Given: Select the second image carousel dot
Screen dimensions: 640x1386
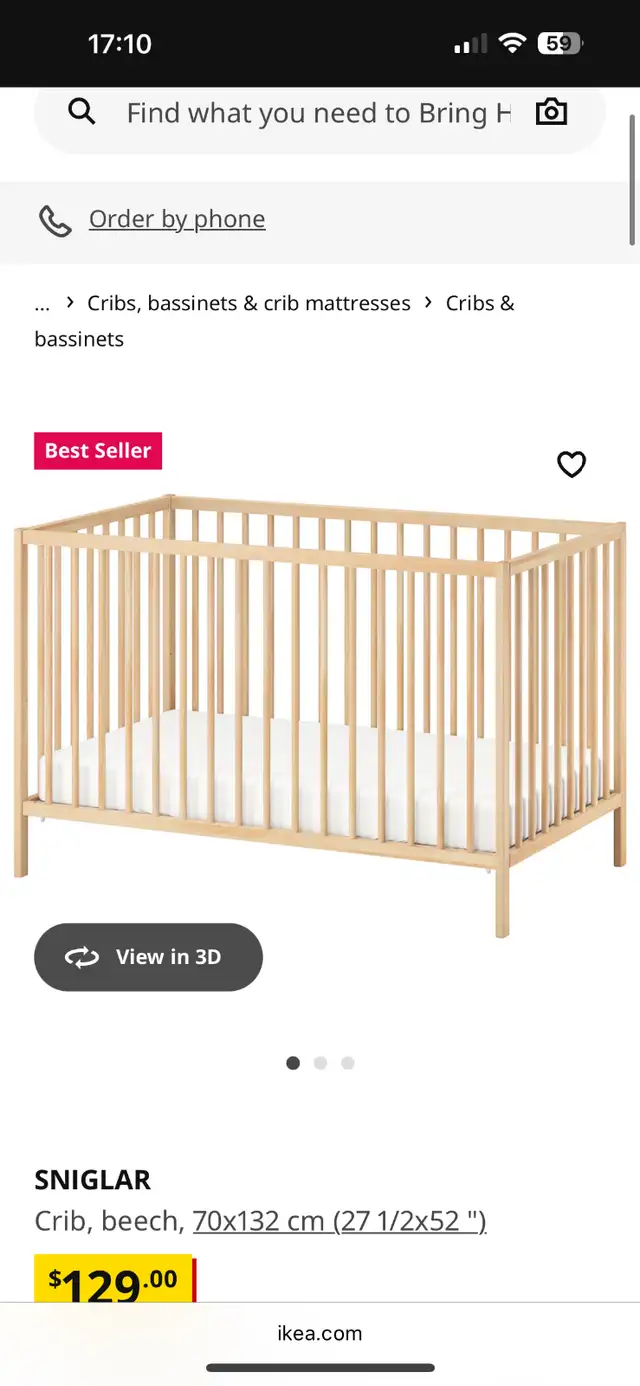Looking at the screenshot, I should pyautogui.click(x=320, y=1063).
